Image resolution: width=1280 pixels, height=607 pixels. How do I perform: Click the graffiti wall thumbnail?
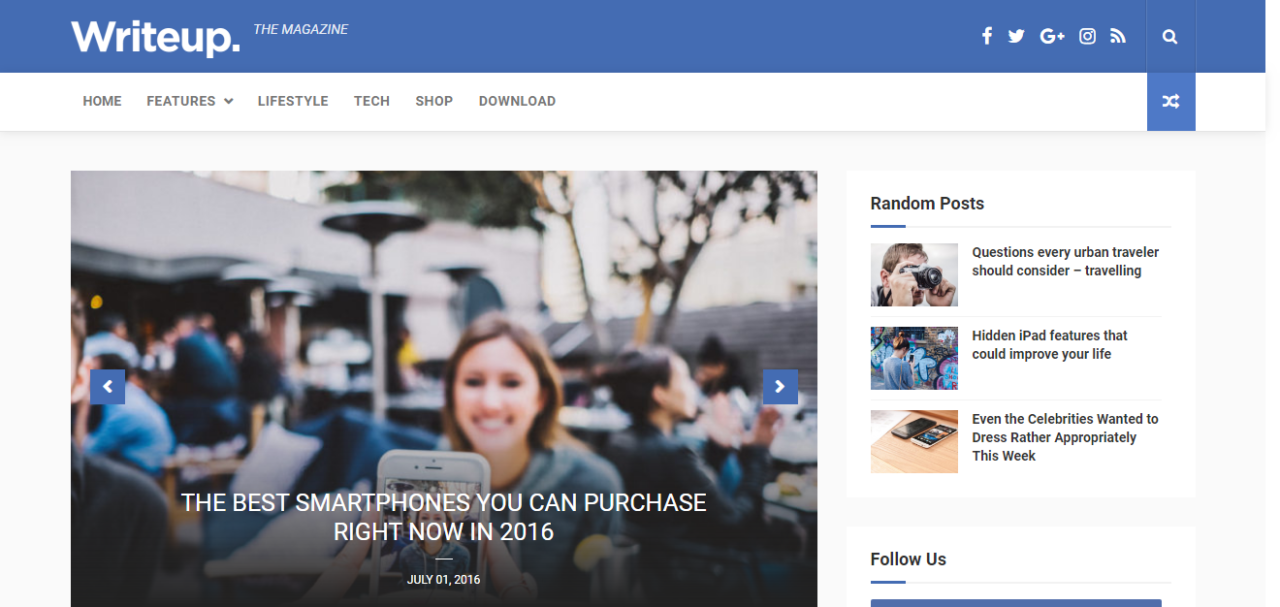914,358
